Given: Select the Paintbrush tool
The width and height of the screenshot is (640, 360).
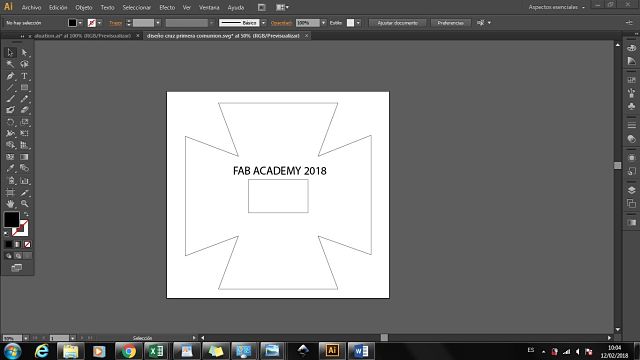Looking at the screenshot, I should (10, 99).
